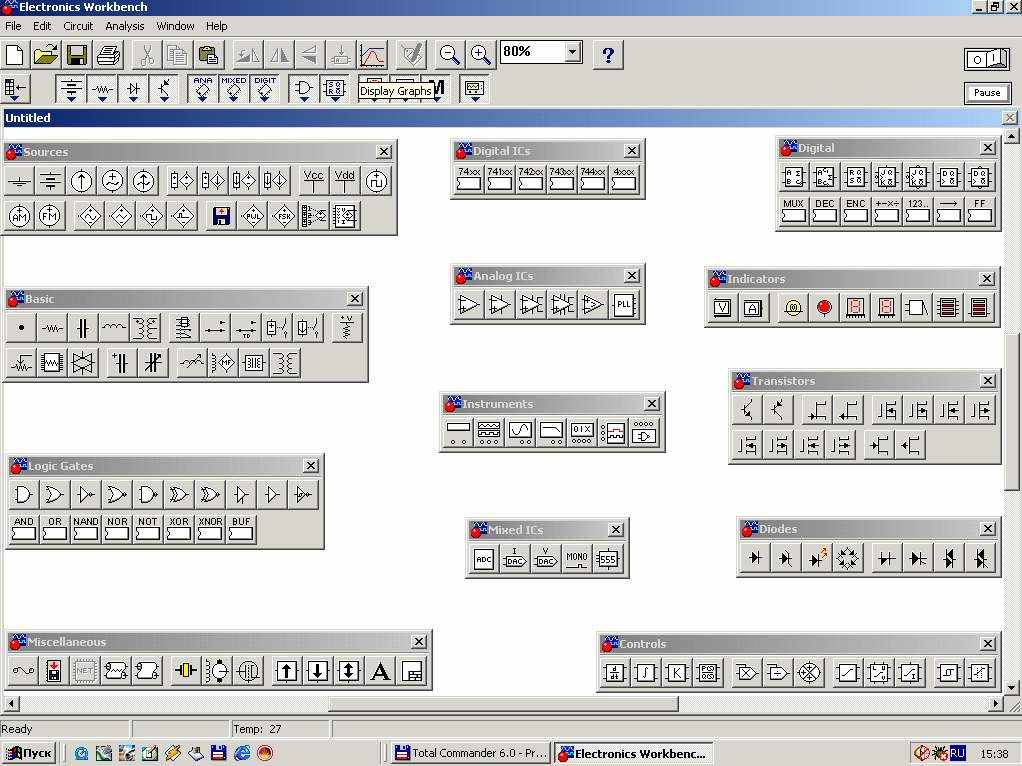
Task: Expand the Logic Gates toolbar button
Action: point(304,89)
